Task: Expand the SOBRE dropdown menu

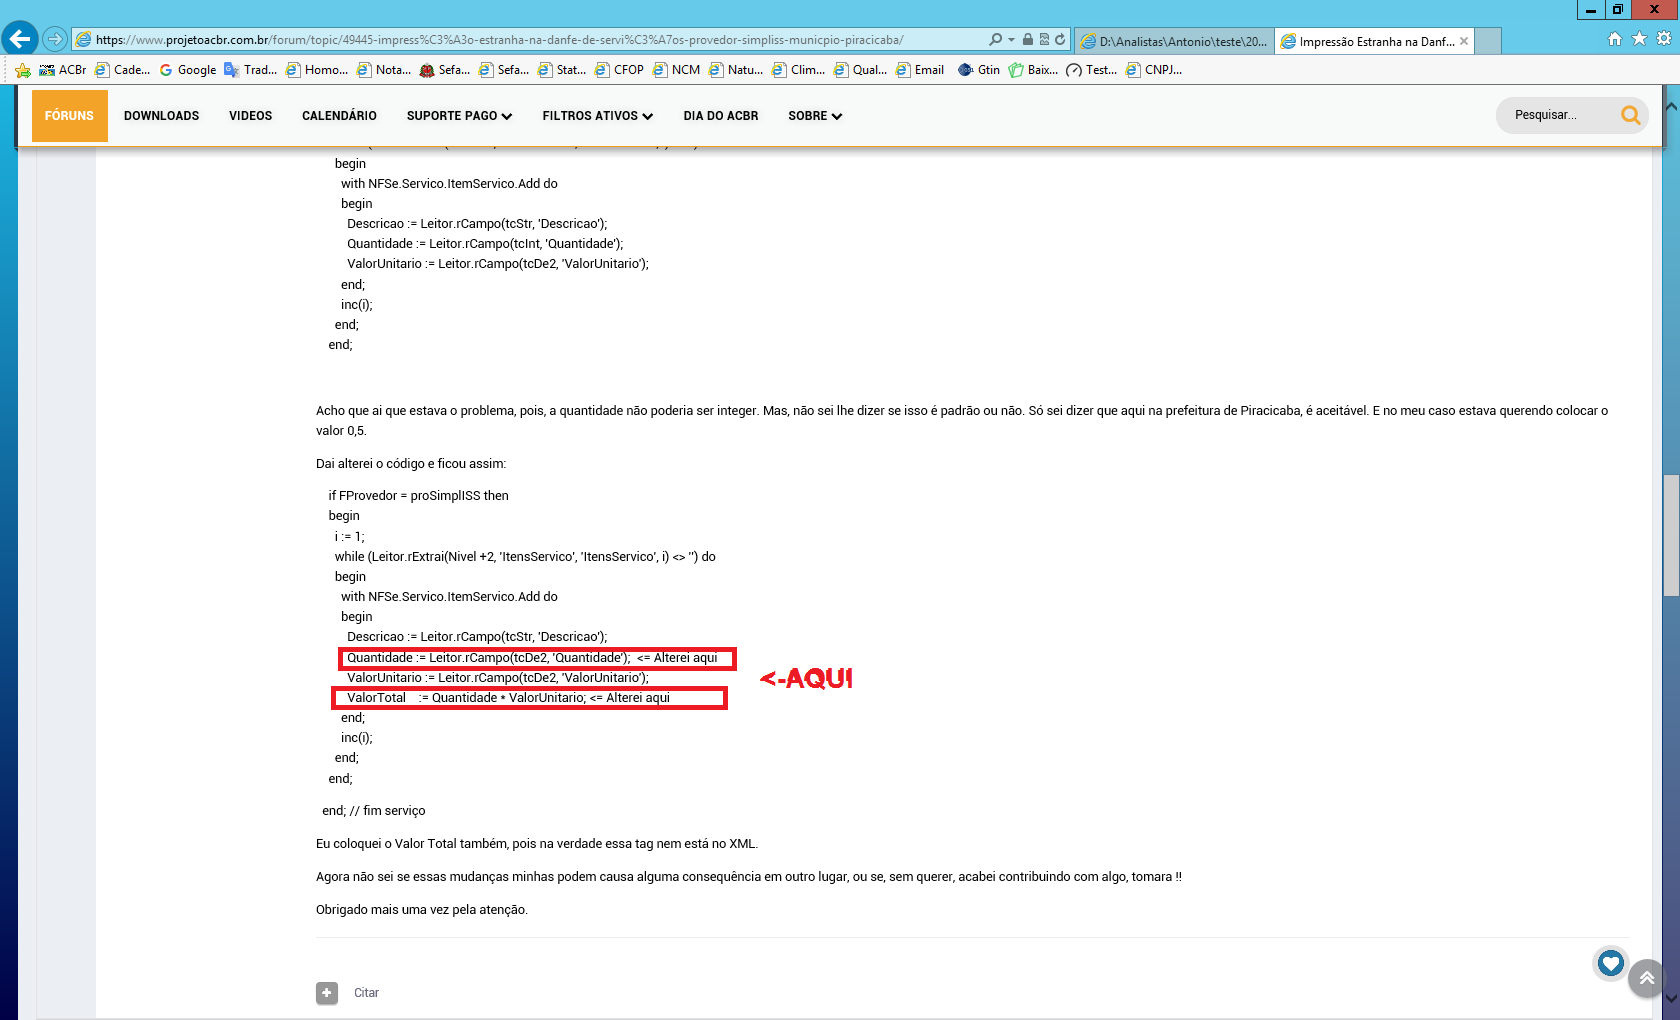Action: tap(815, 116)
